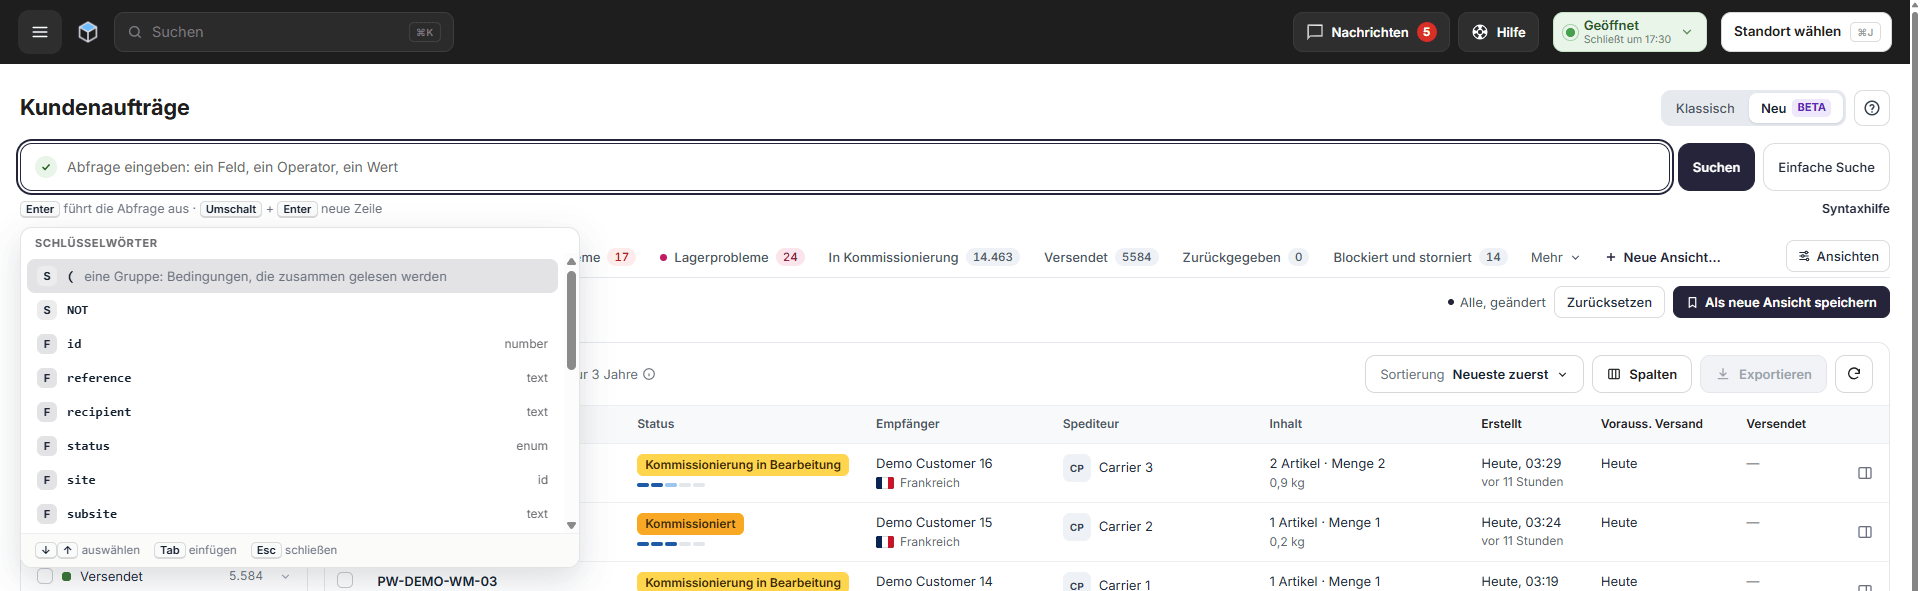Click the dark Suchen button
This screenshot has width=1920, height=591.
click(1716, 167)
